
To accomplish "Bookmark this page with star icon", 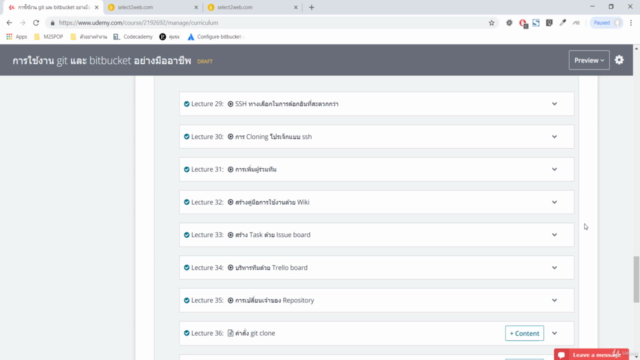I will point(491,23).
